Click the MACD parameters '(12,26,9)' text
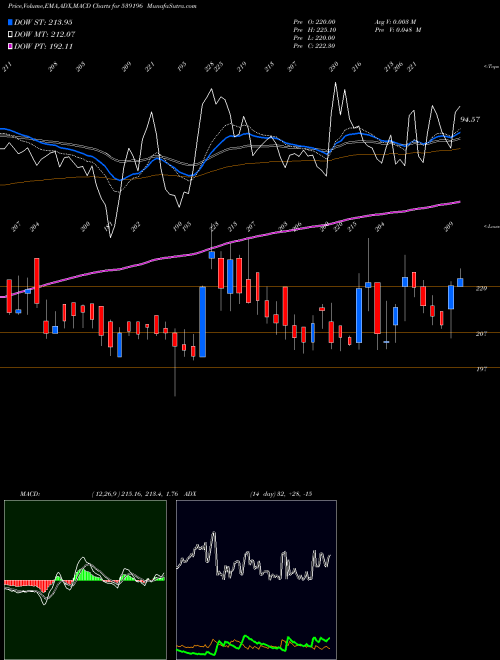This screenshot has width=500, height=660. click(104, 494)
